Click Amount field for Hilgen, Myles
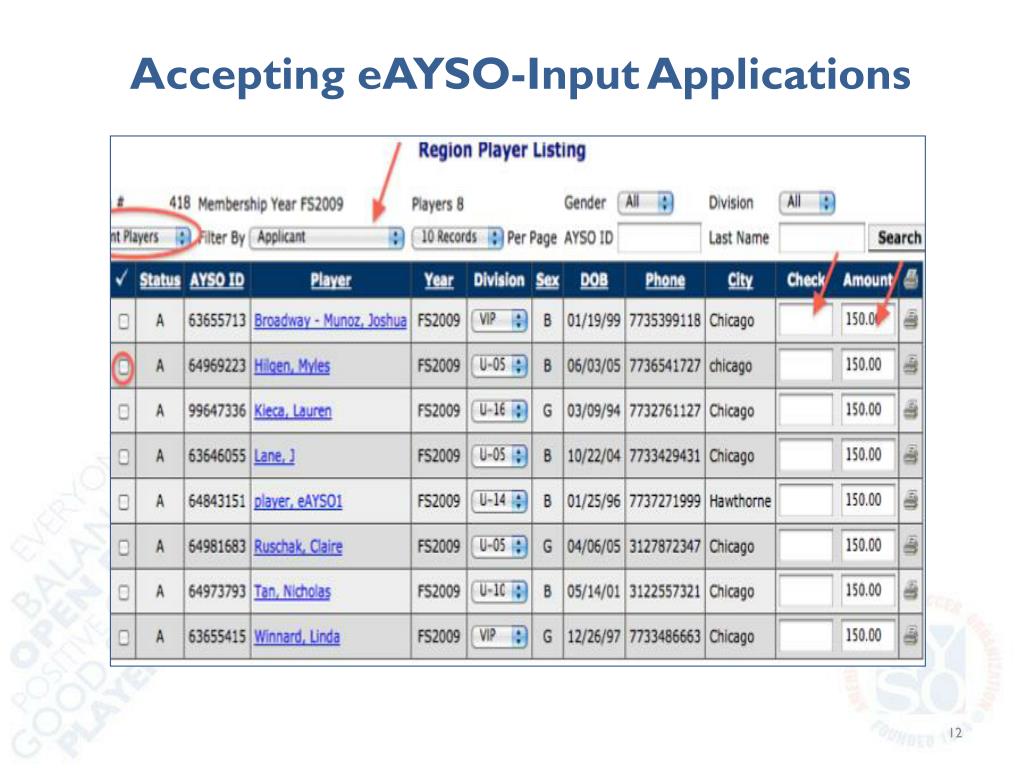 (868, 365)
